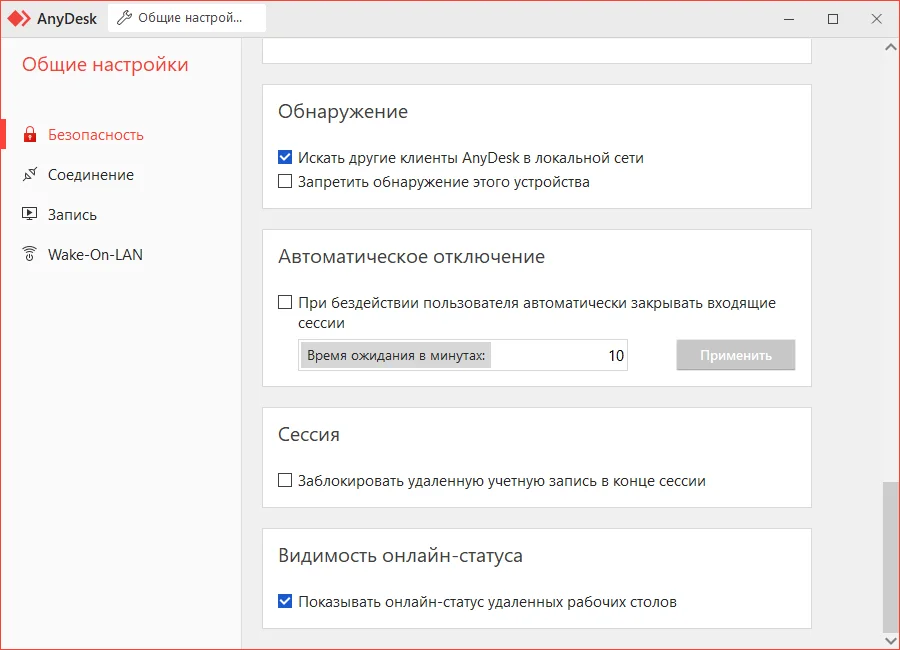Click the scroll down arrow of the scrollbar
900x650 pixels.
(890, 640)
